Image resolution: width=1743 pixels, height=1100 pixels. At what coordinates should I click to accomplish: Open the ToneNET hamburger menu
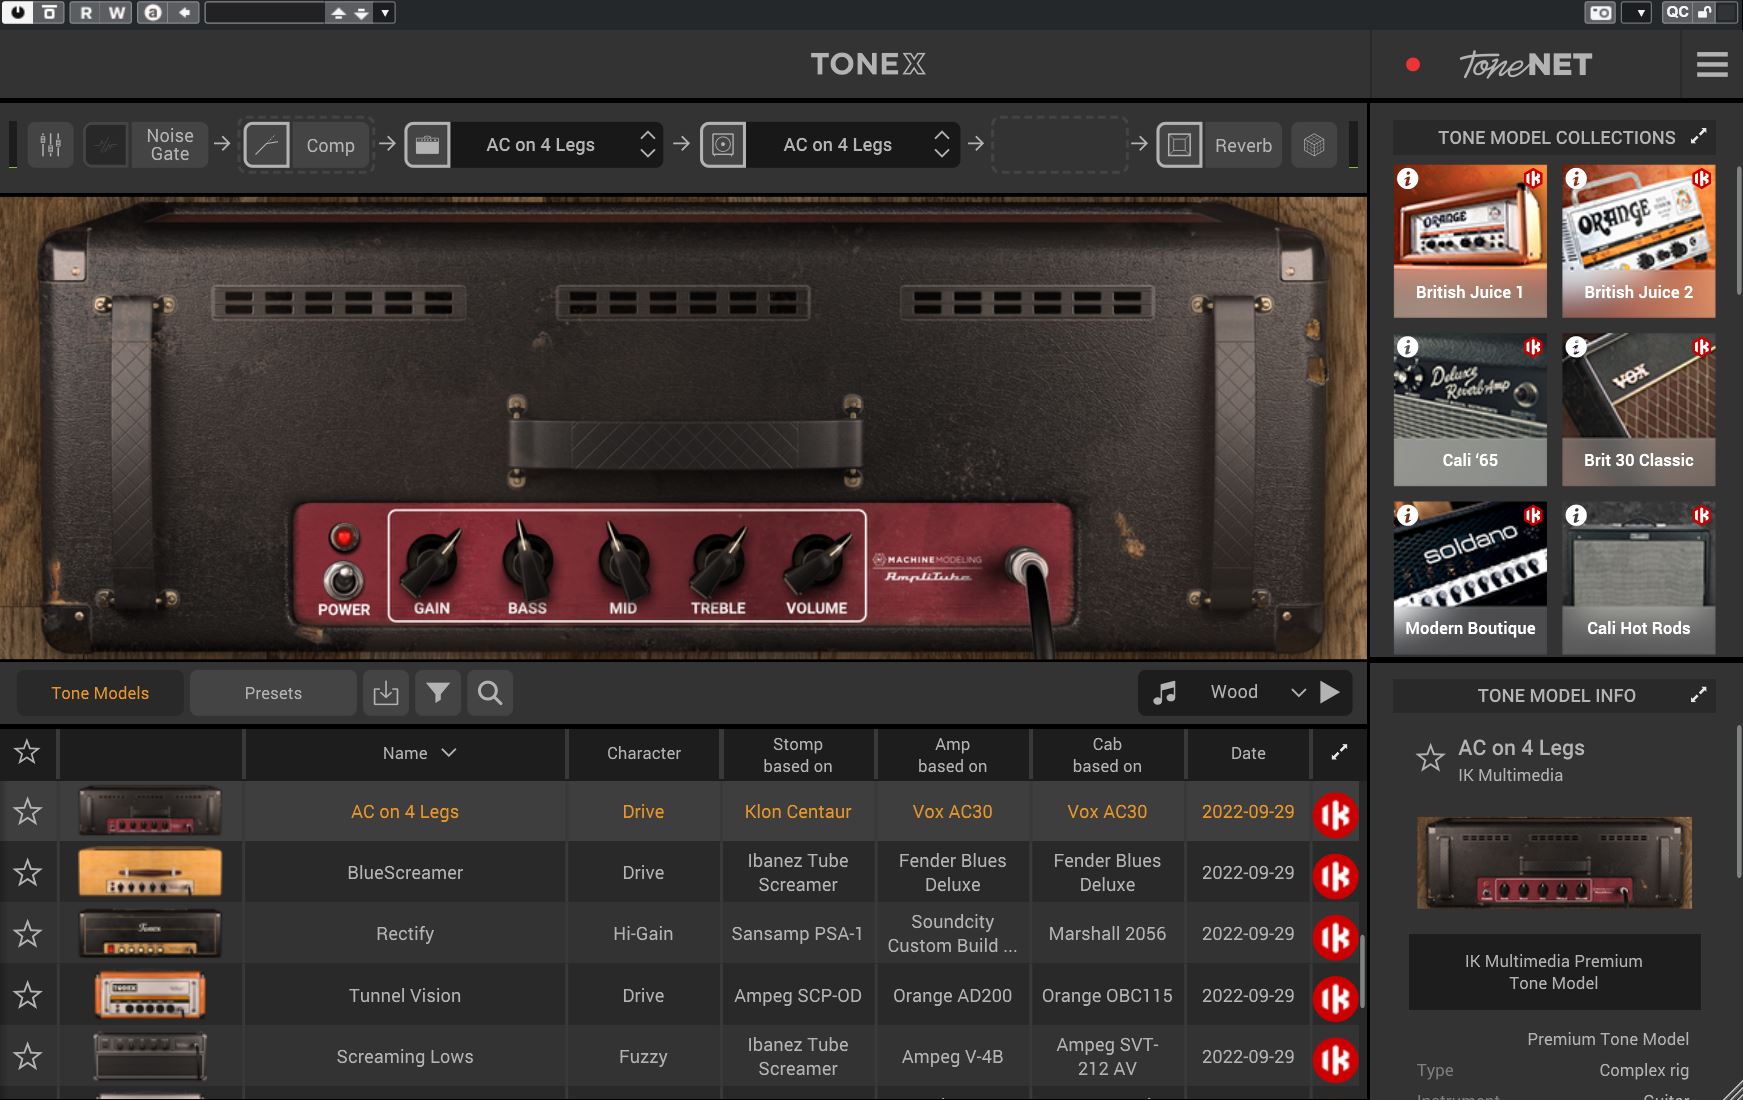[x=1711, y=64]
